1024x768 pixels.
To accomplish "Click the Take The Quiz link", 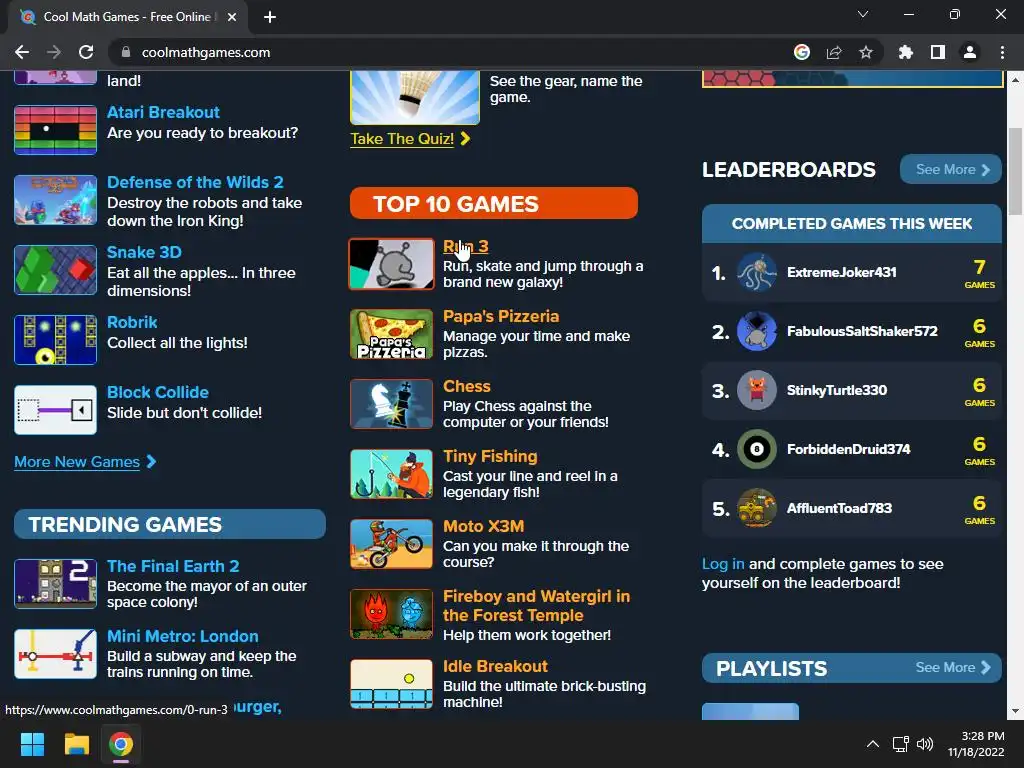I will (409, 138).
